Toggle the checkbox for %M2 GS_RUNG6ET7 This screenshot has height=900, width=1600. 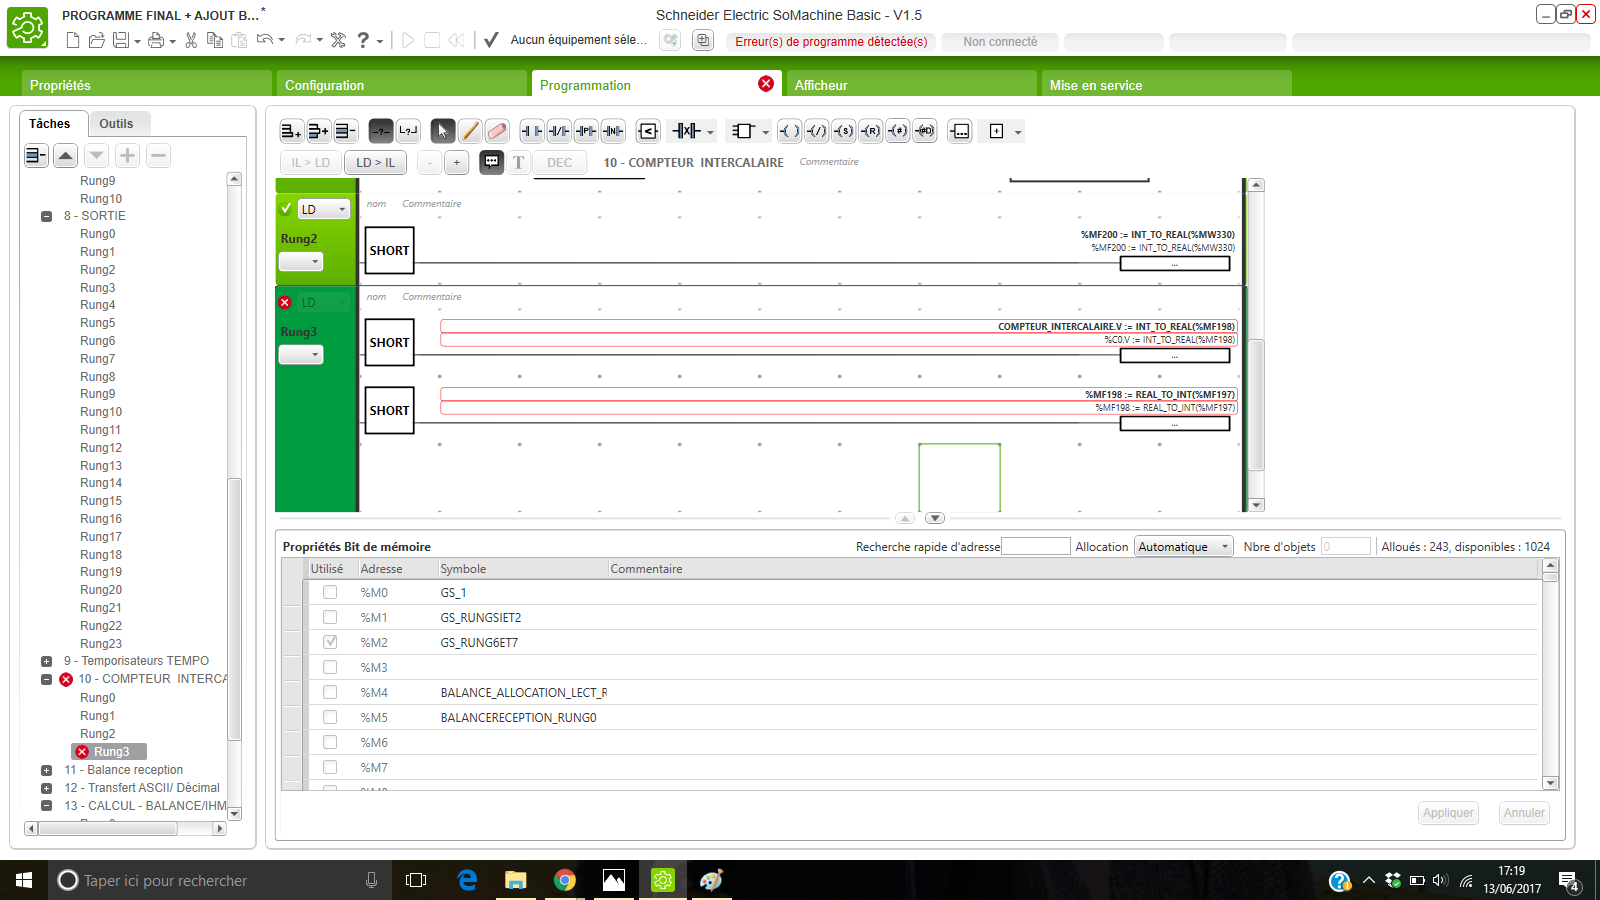pyautogui.click(x=330, y=642)
